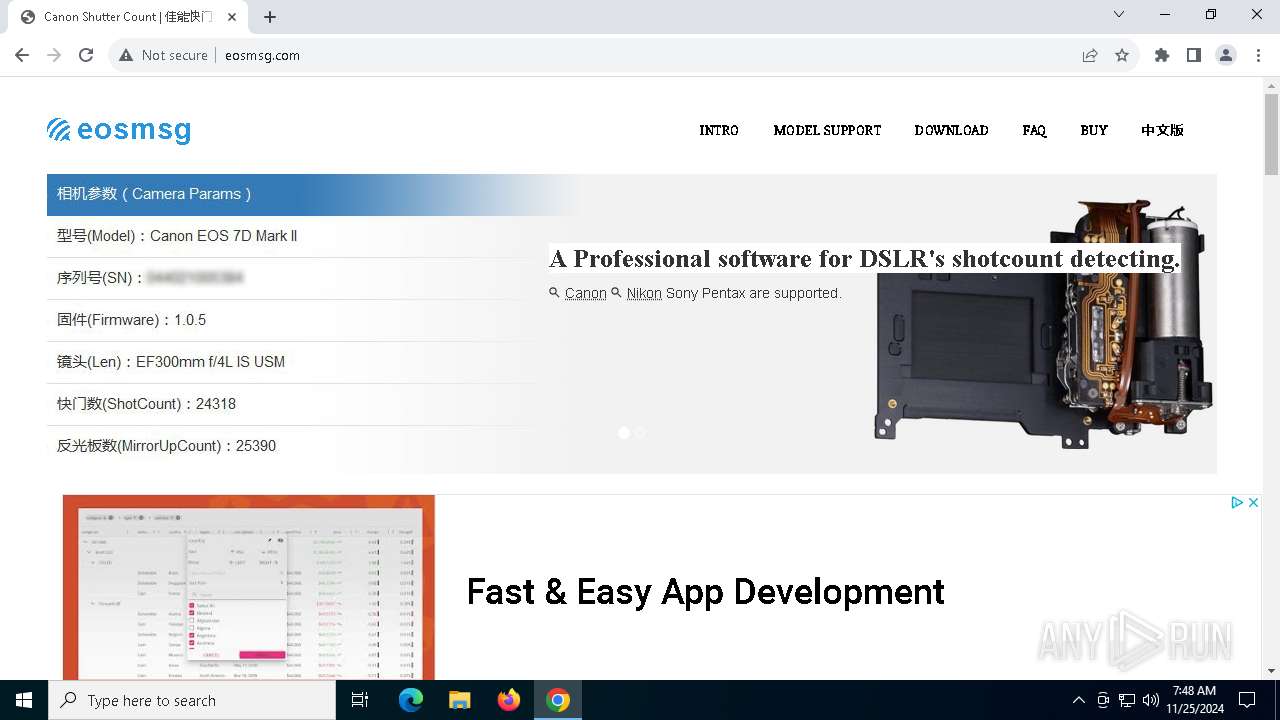Click the Fast & Easy App Development ad
Screen dimensions: 1280x720
point(705,592)
